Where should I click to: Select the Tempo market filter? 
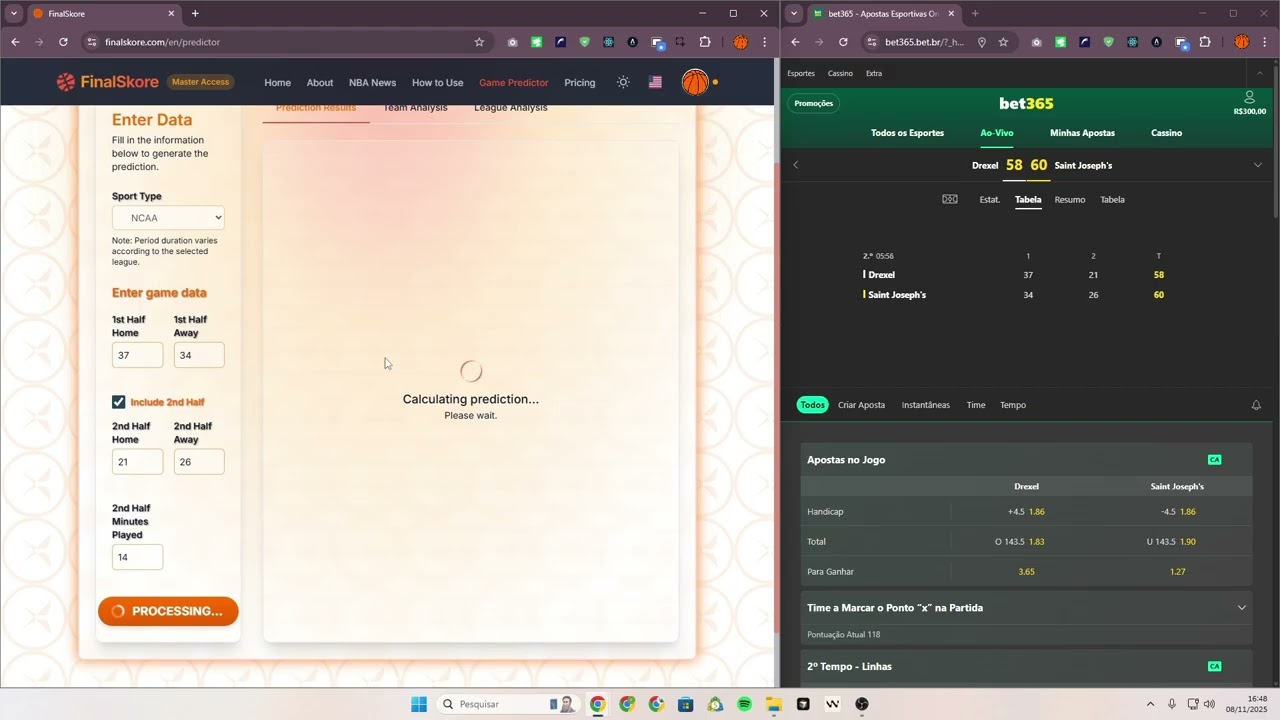click(x=1013, y=405)
